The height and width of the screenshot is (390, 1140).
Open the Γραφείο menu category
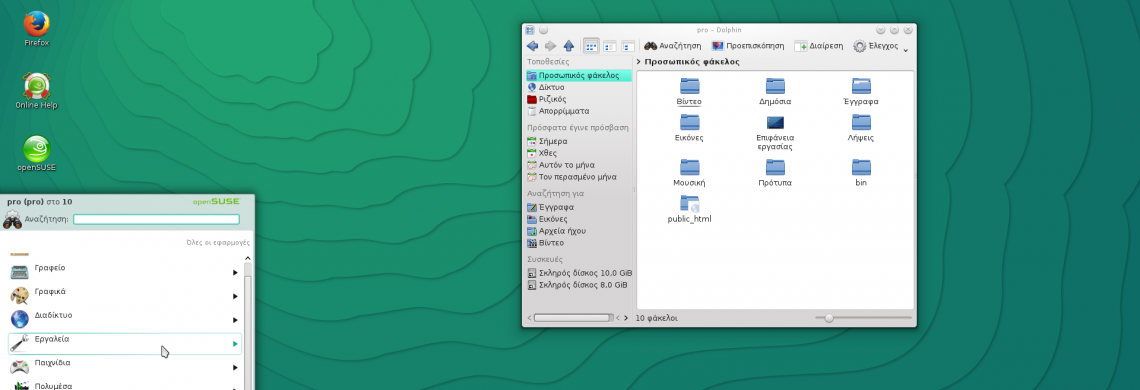124,271
